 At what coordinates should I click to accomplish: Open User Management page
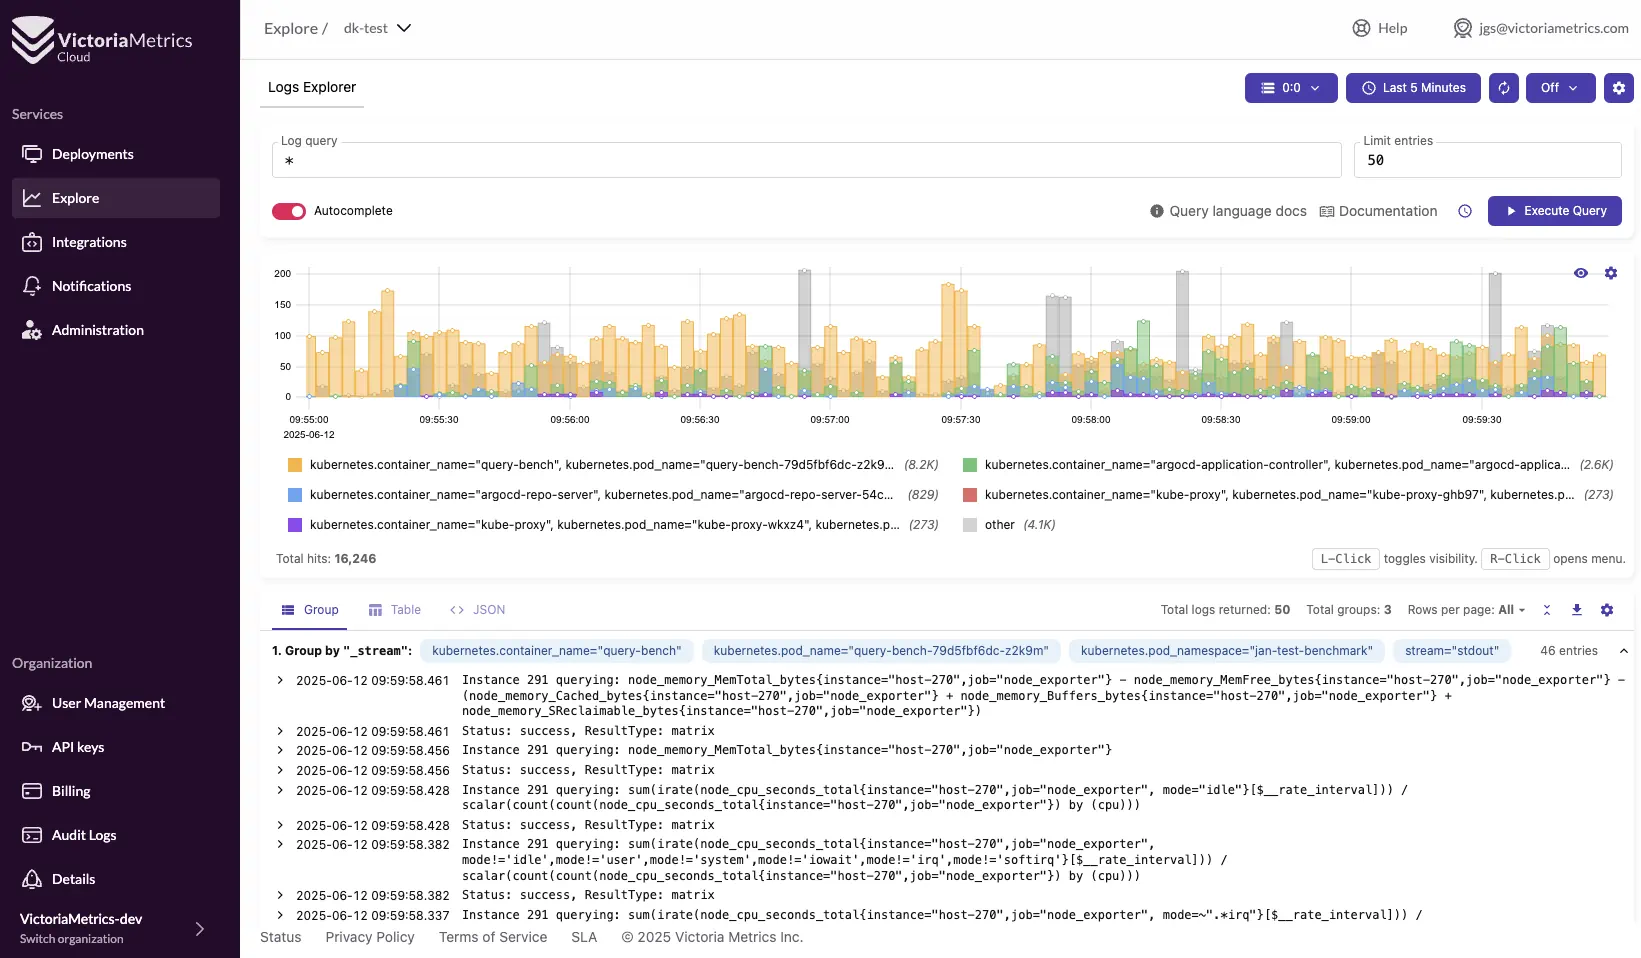[x=116, y=703]
